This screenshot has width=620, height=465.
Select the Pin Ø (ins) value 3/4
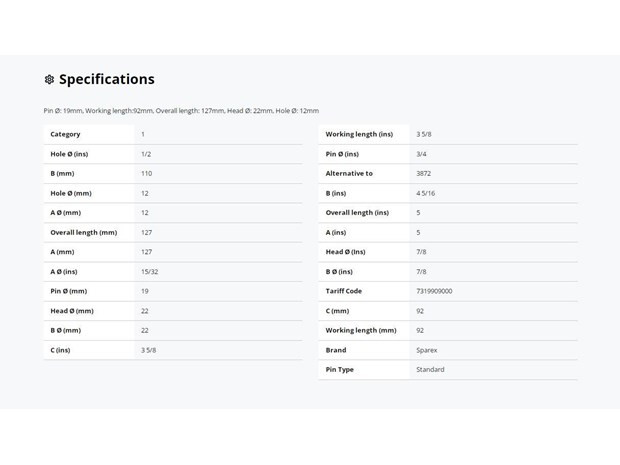tap(421, 154)
